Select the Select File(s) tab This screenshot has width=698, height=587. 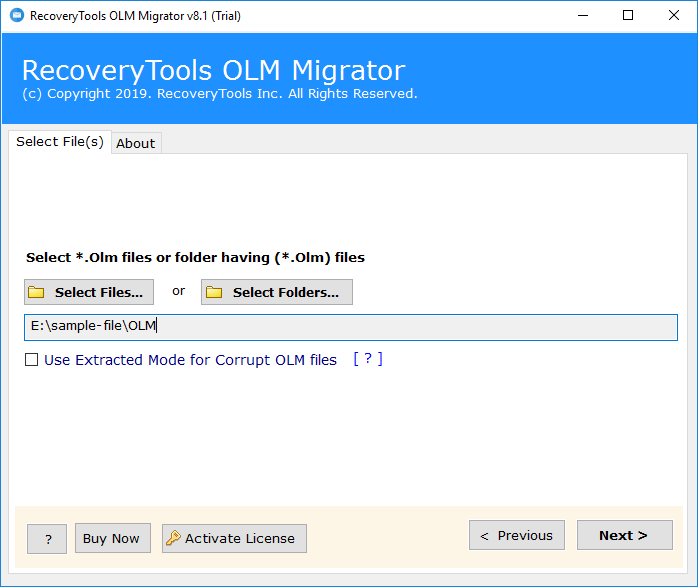60,142
